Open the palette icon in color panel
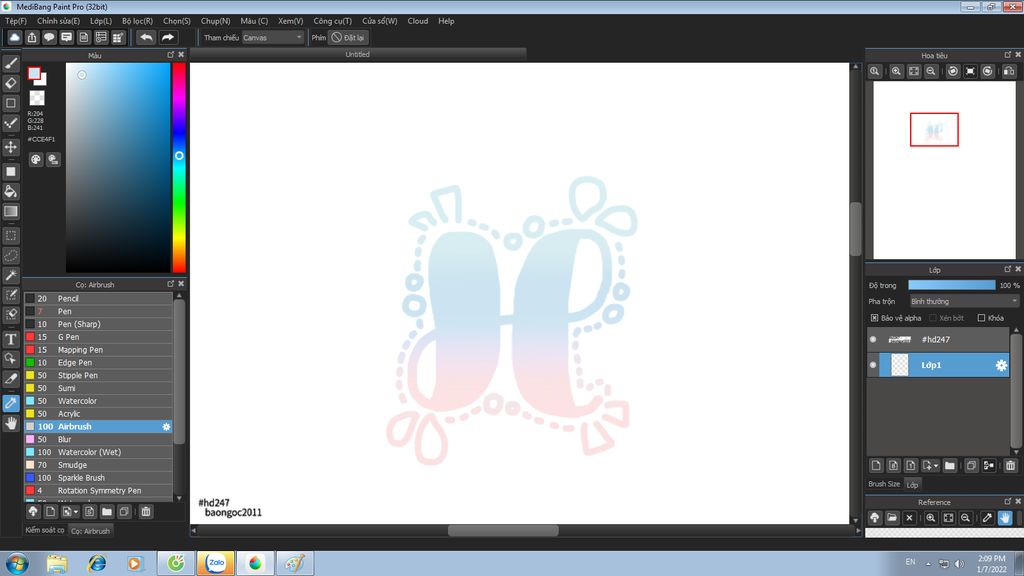The width and height of the screenshot is (1024, 576). pos(36,159)
